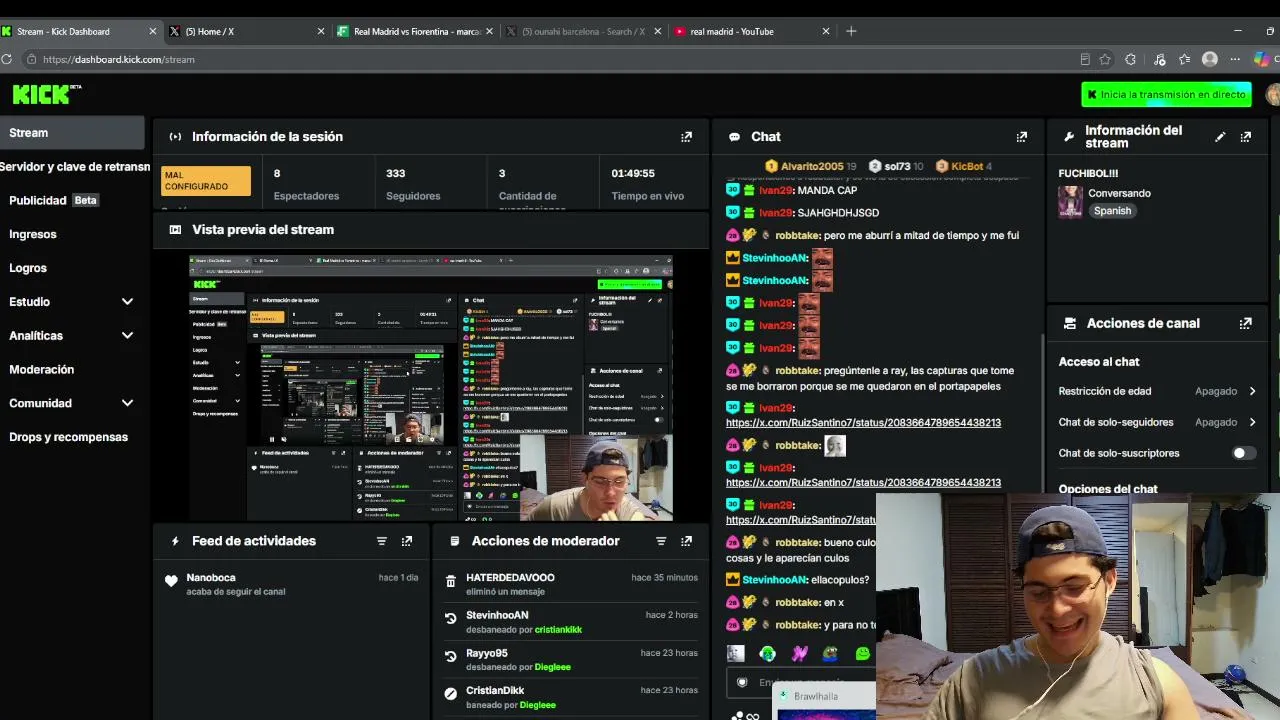This screenshot has width=1280, height=720.
Task: Click the Conversando category thumbnail
Action: coord(1070,201)
